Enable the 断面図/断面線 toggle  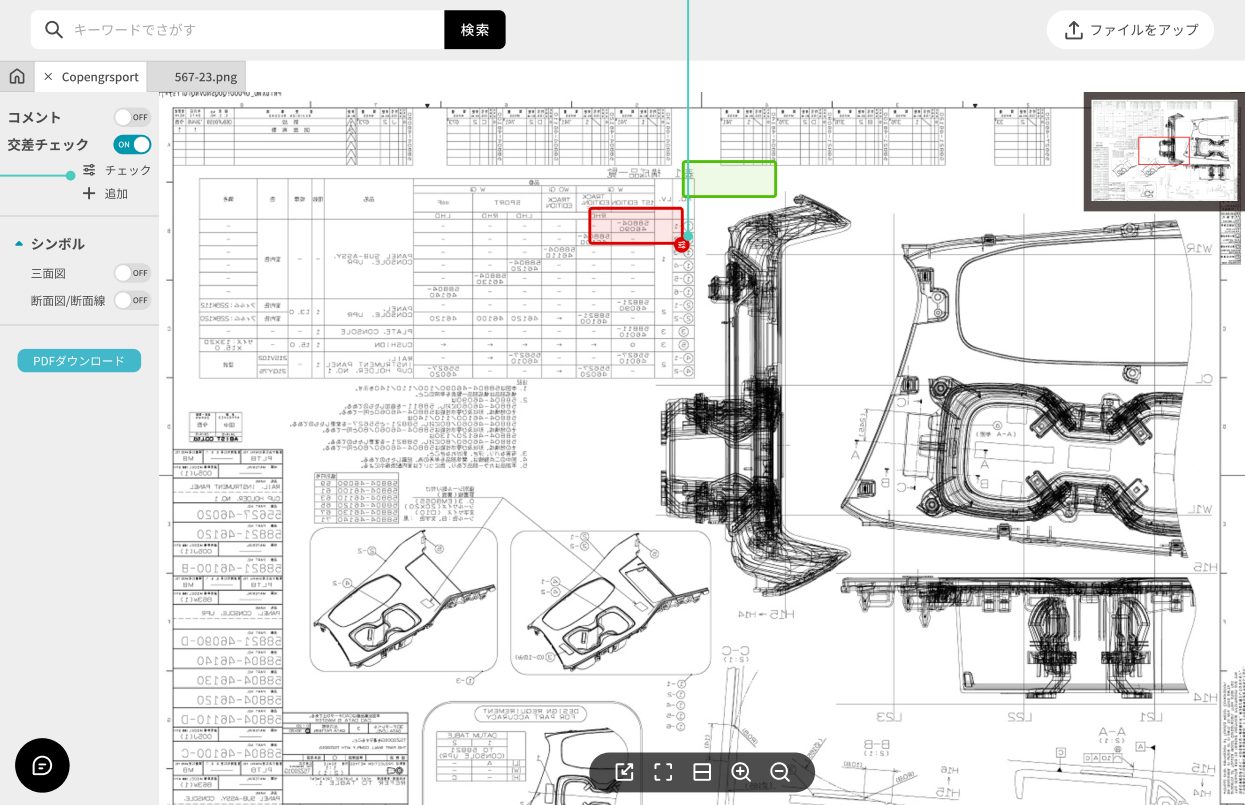(132, 300)
